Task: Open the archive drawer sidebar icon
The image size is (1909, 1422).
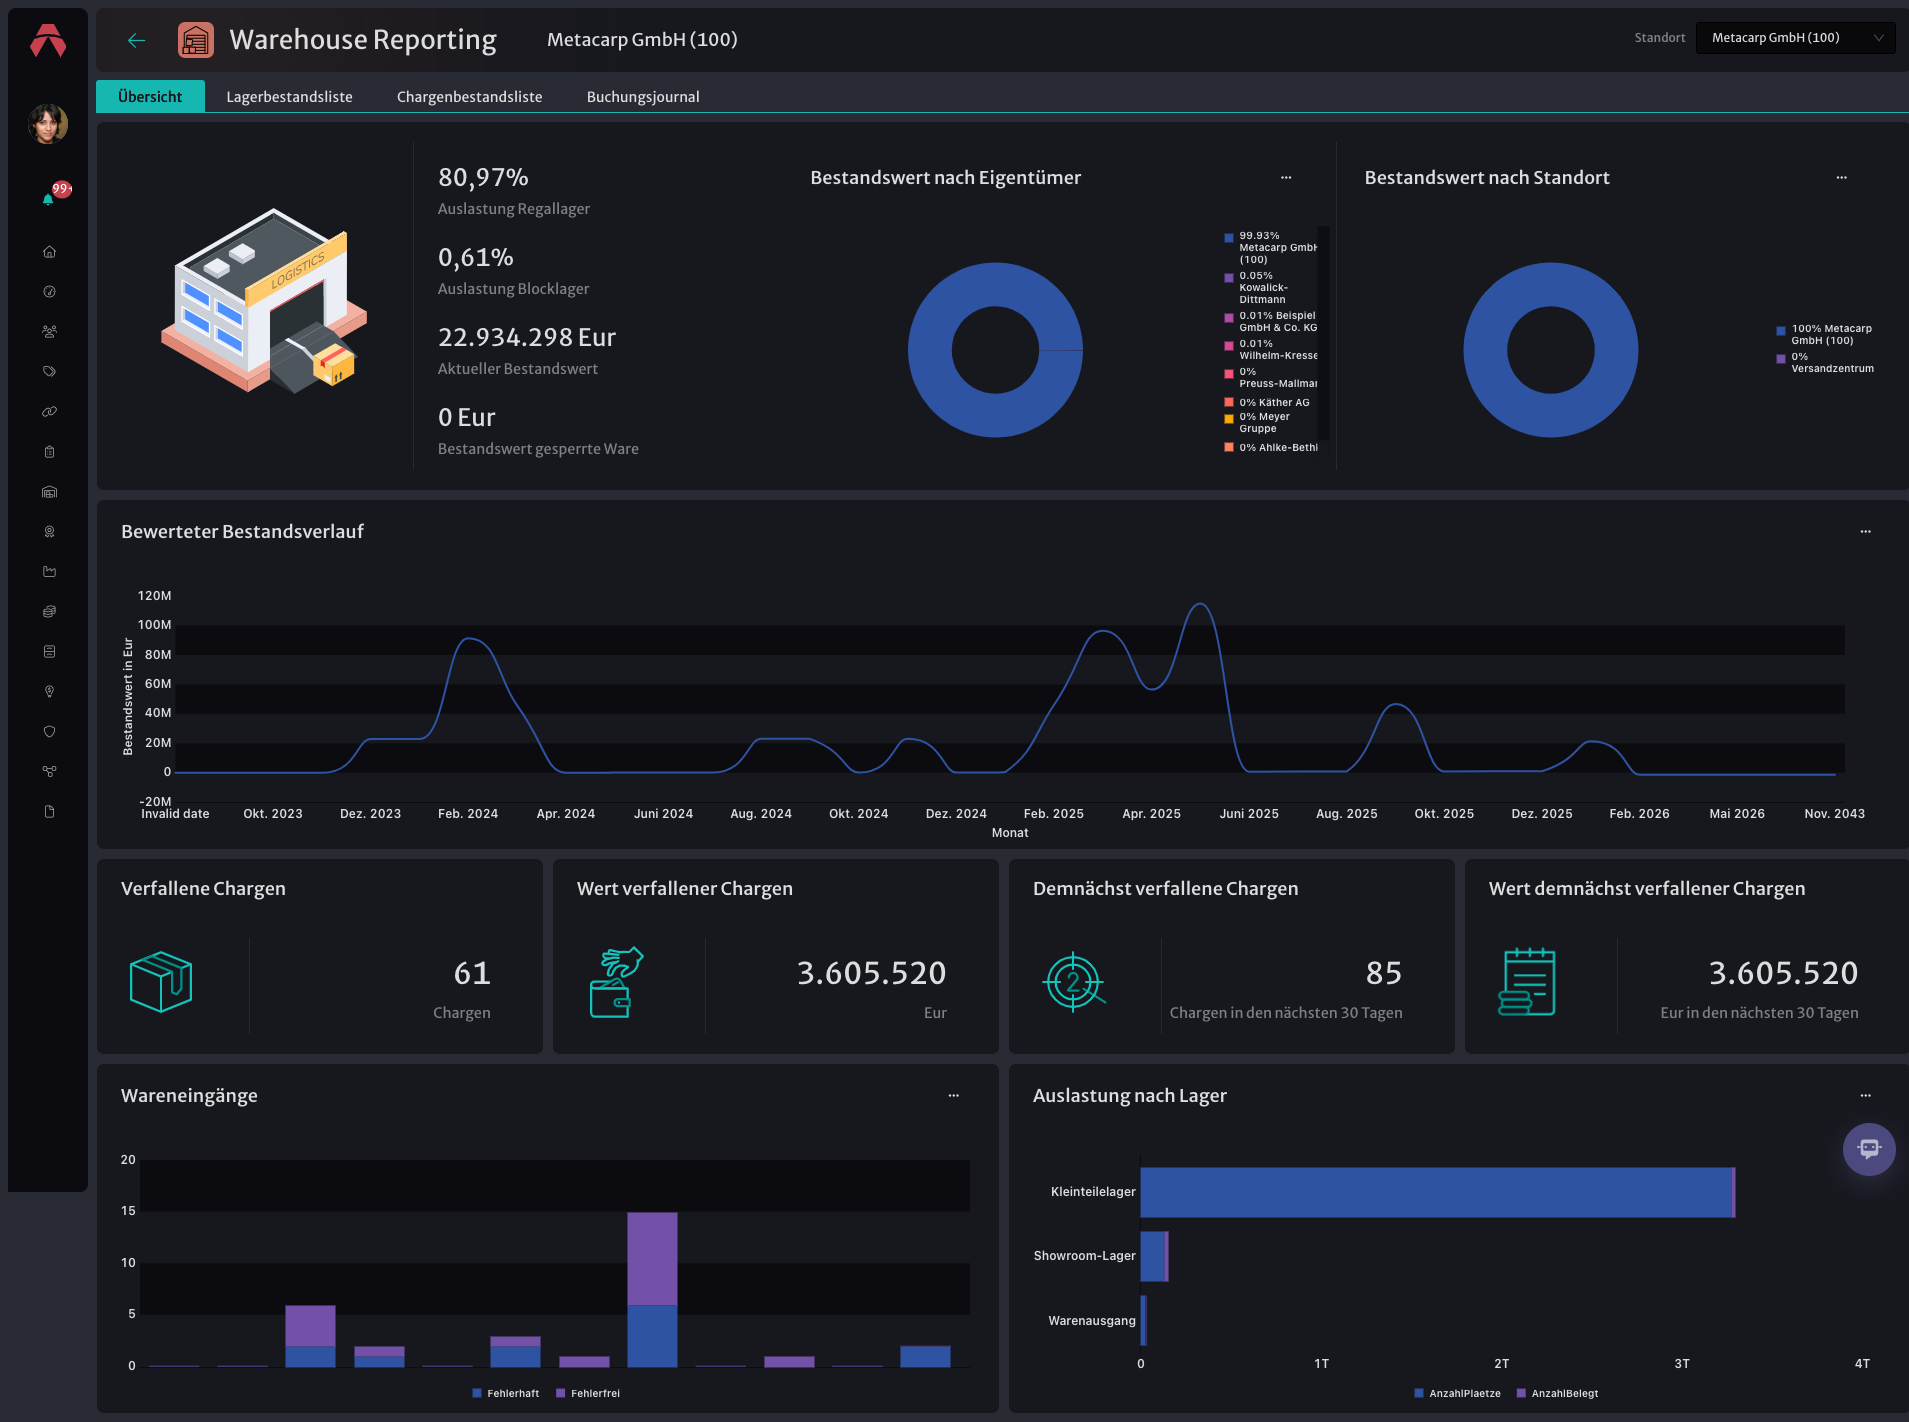Action: (49, 652)
